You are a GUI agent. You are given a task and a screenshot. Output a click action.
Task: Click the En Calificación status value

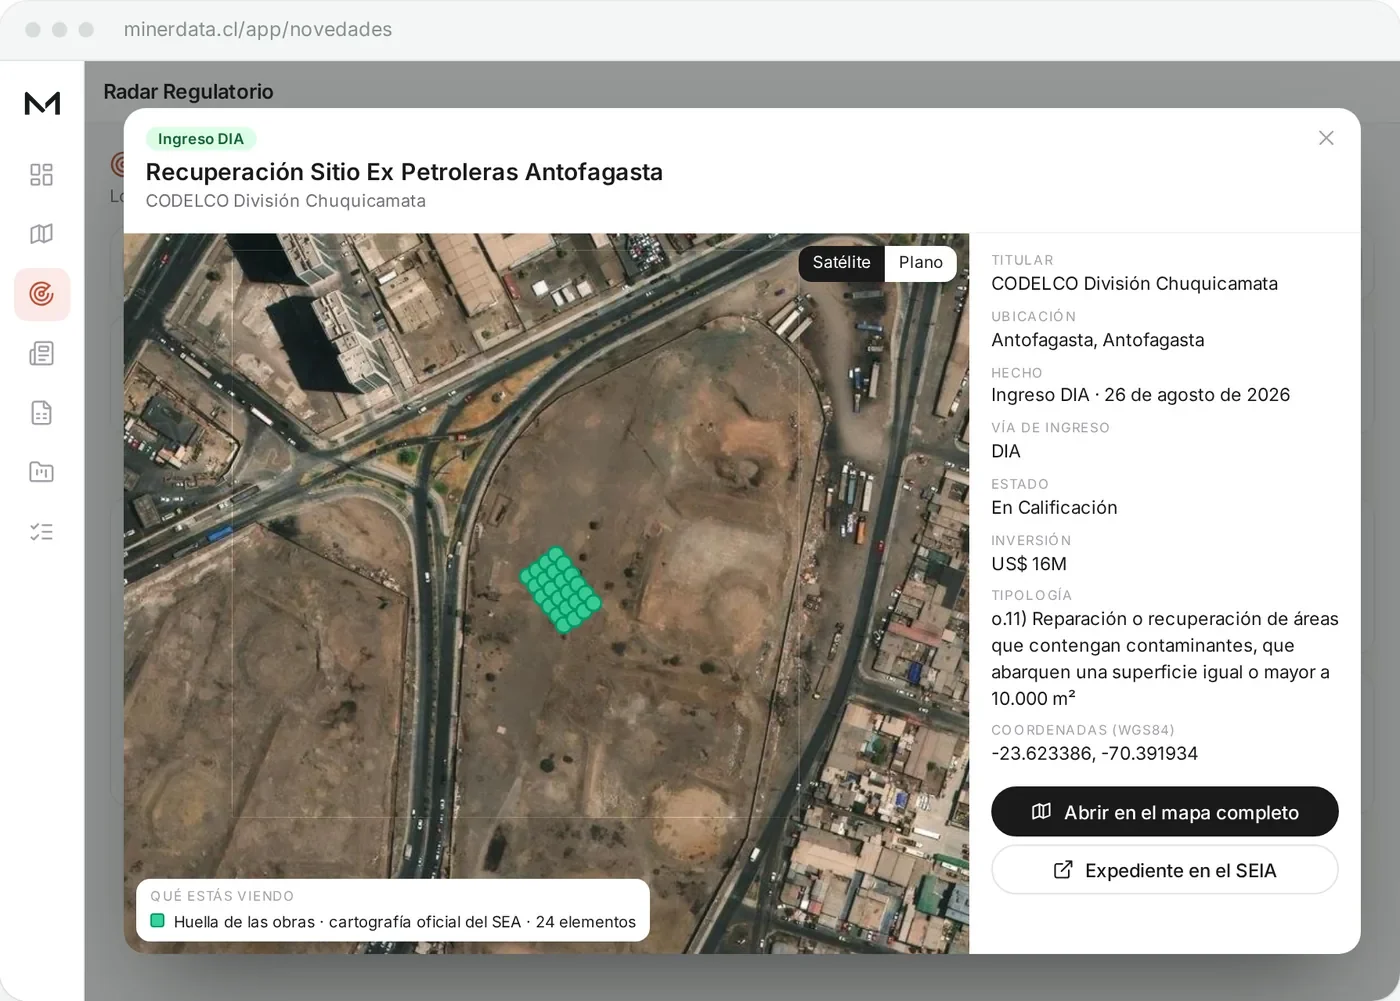1054,508
